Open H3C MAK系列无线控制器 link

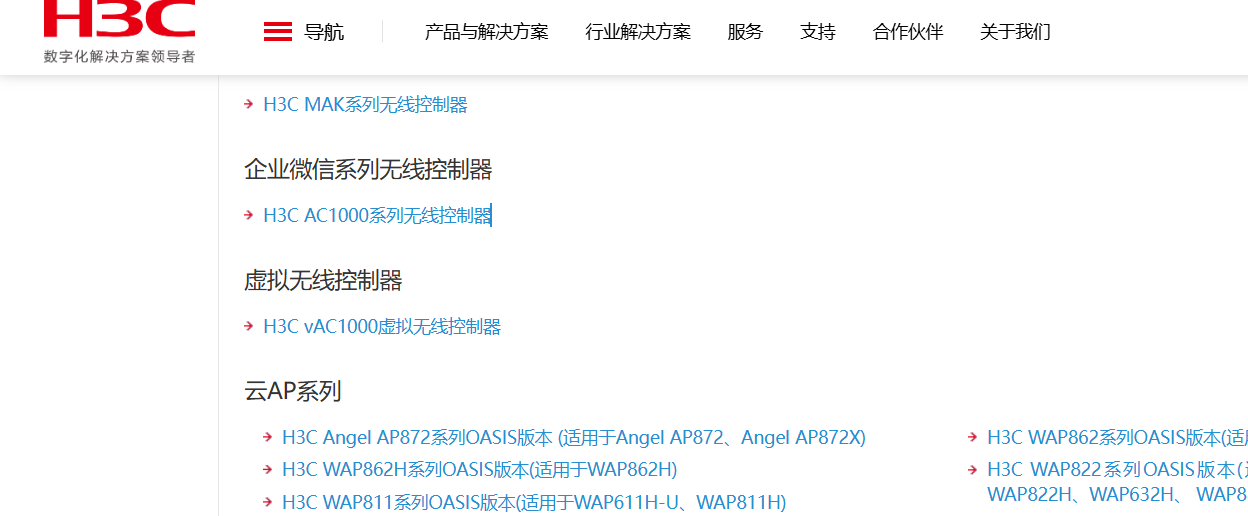click(365, 104)
